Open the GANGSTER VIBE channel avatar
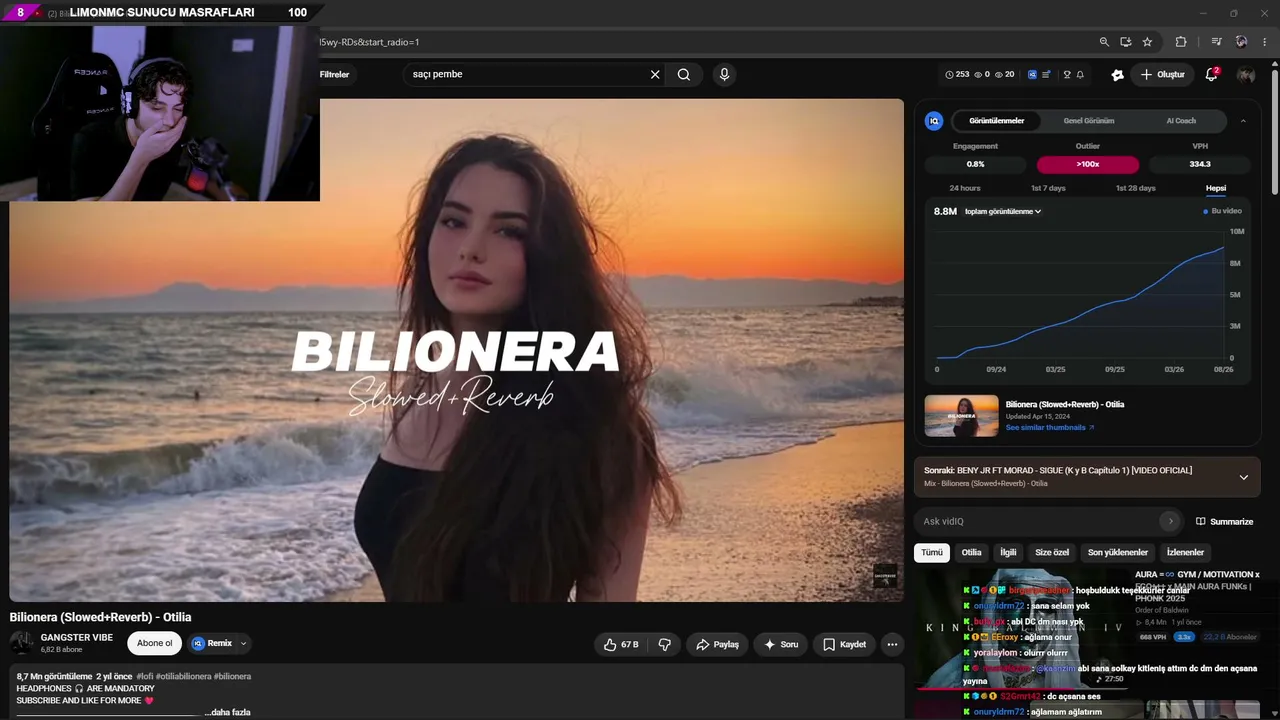 [21, 643]
